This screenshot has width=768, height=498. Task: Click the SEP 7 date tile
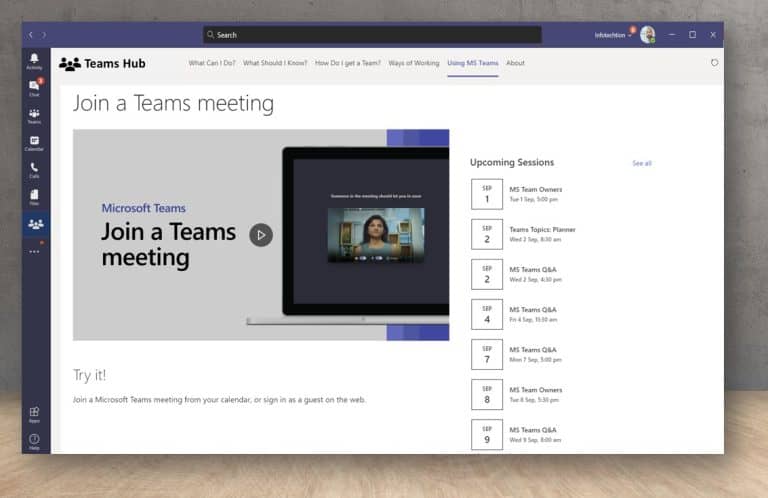(x=487, y=355)
